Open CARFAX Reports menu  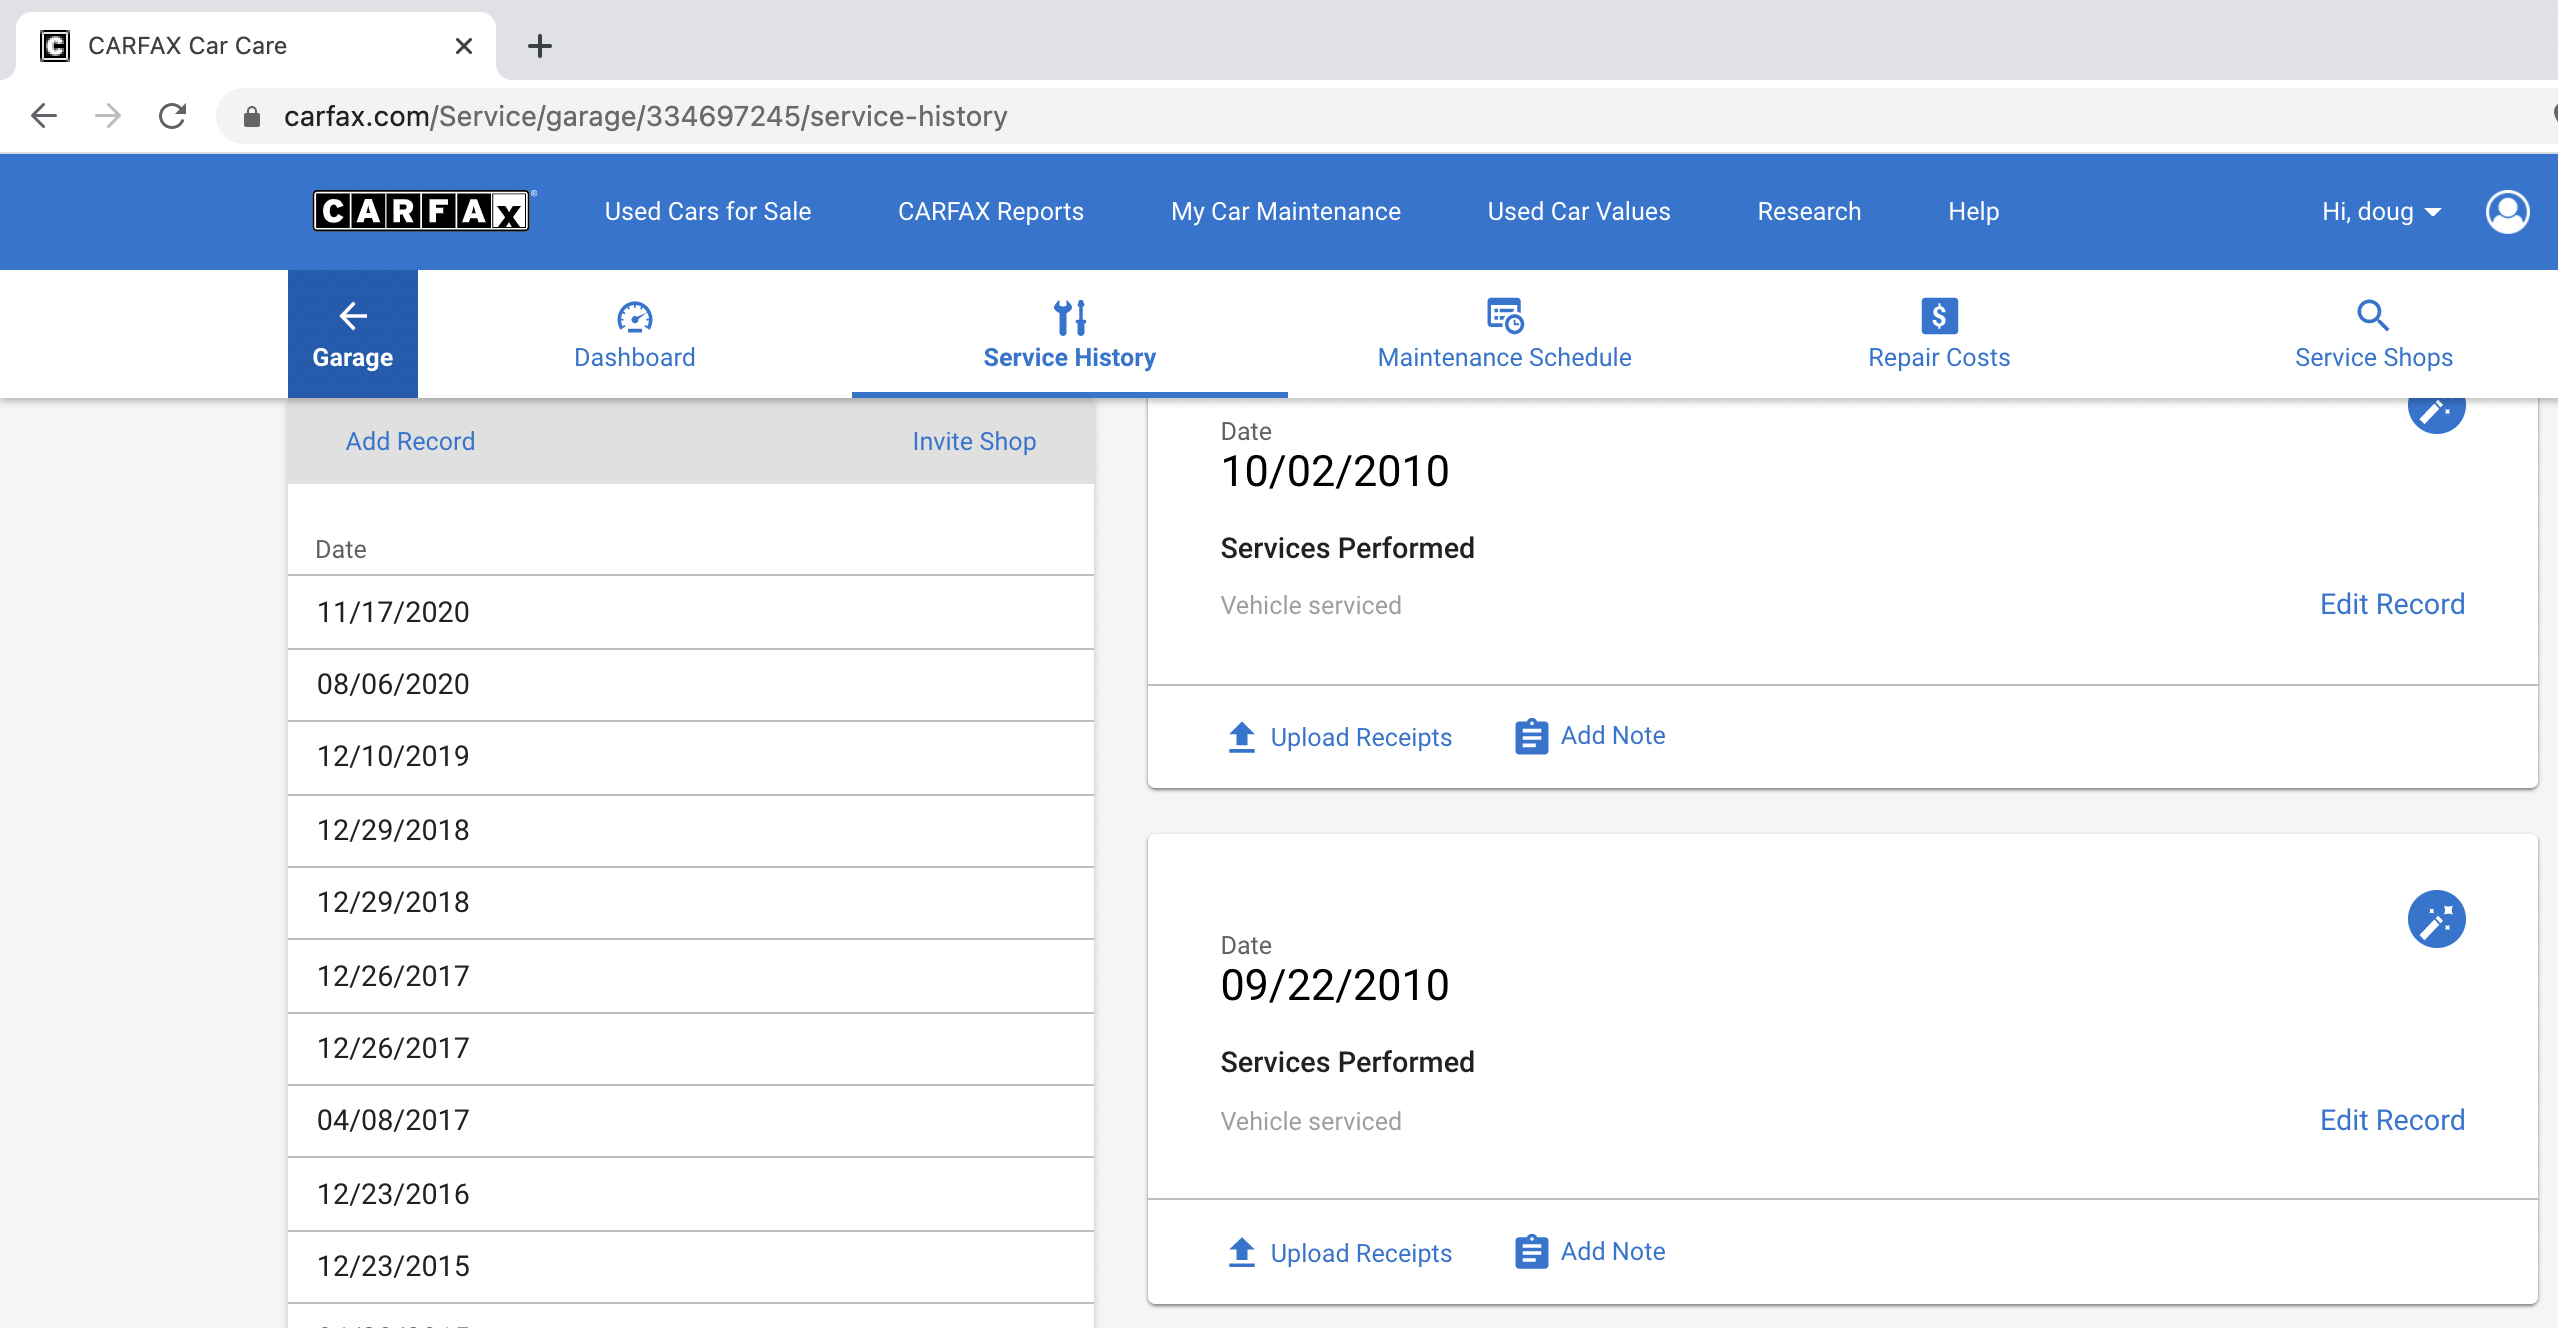(x=991, y=212)
